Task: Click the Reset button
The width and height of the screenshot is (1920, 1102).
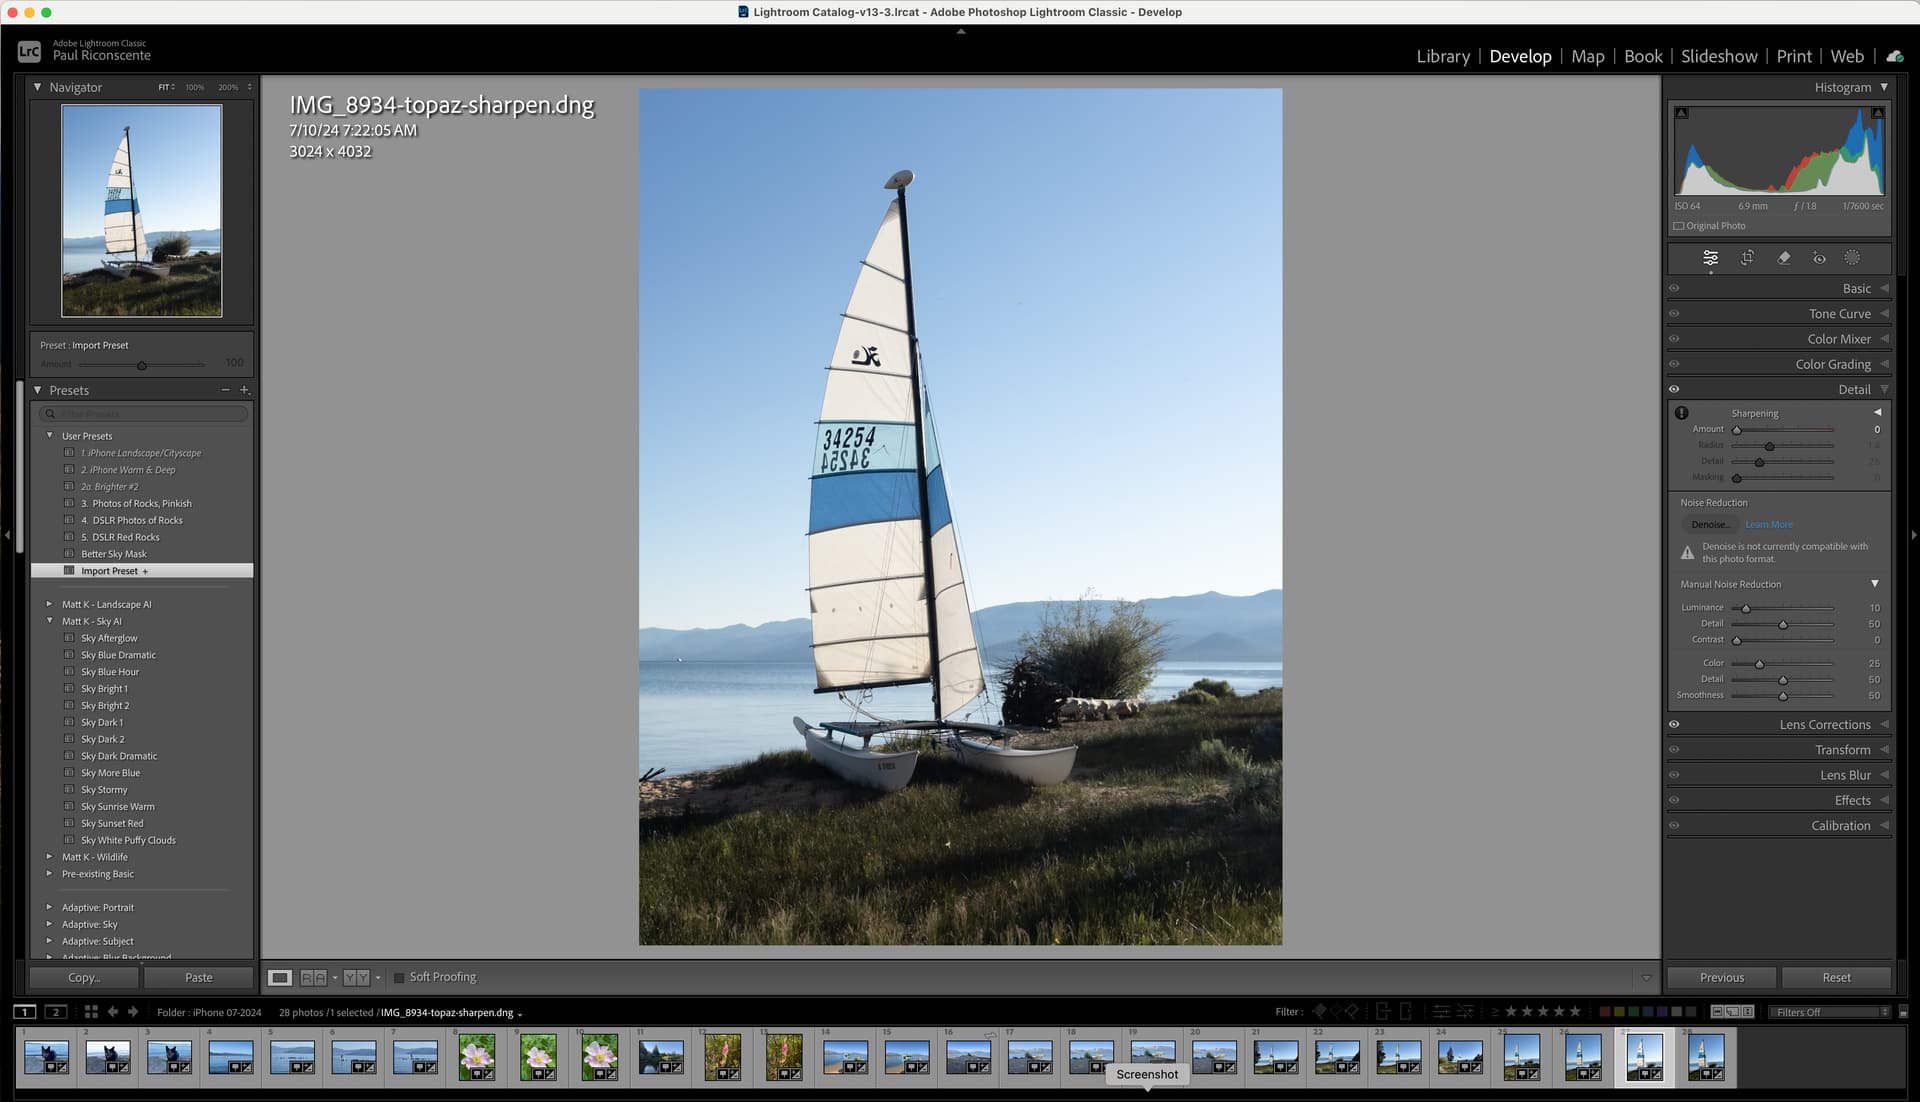Action: coord(1836,977)
